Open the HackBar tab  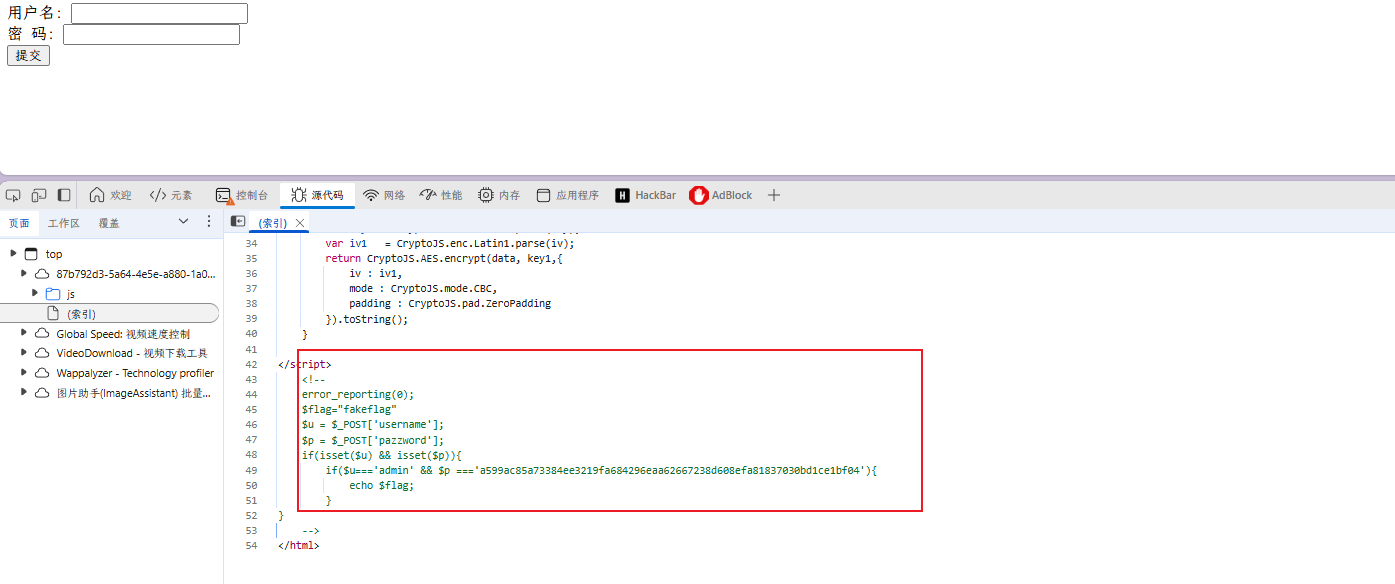(x=645, y=195)
